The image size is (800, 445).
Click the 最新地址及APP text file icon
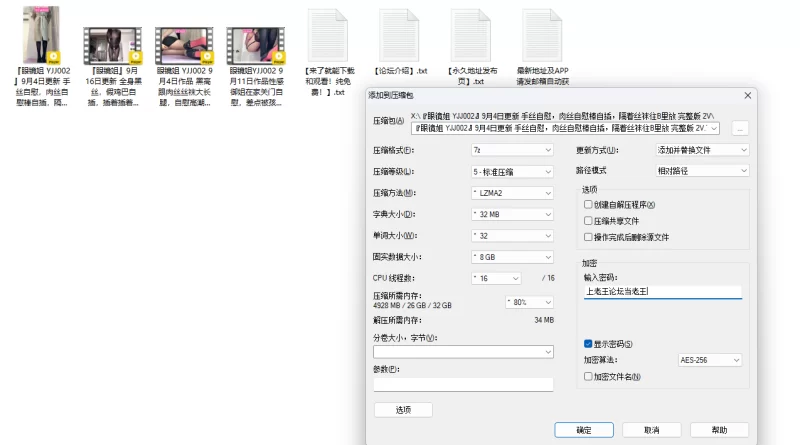tap(538, 35)
